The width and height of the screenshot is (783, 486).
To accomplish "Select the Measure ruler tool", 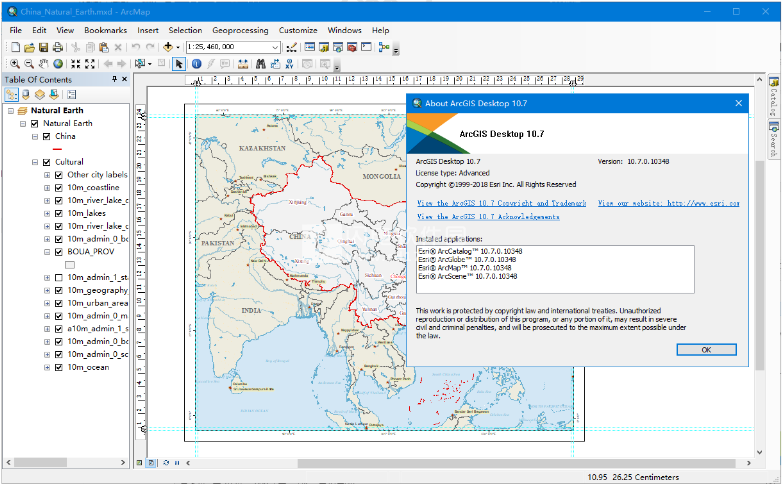I will tap(243, 63).
